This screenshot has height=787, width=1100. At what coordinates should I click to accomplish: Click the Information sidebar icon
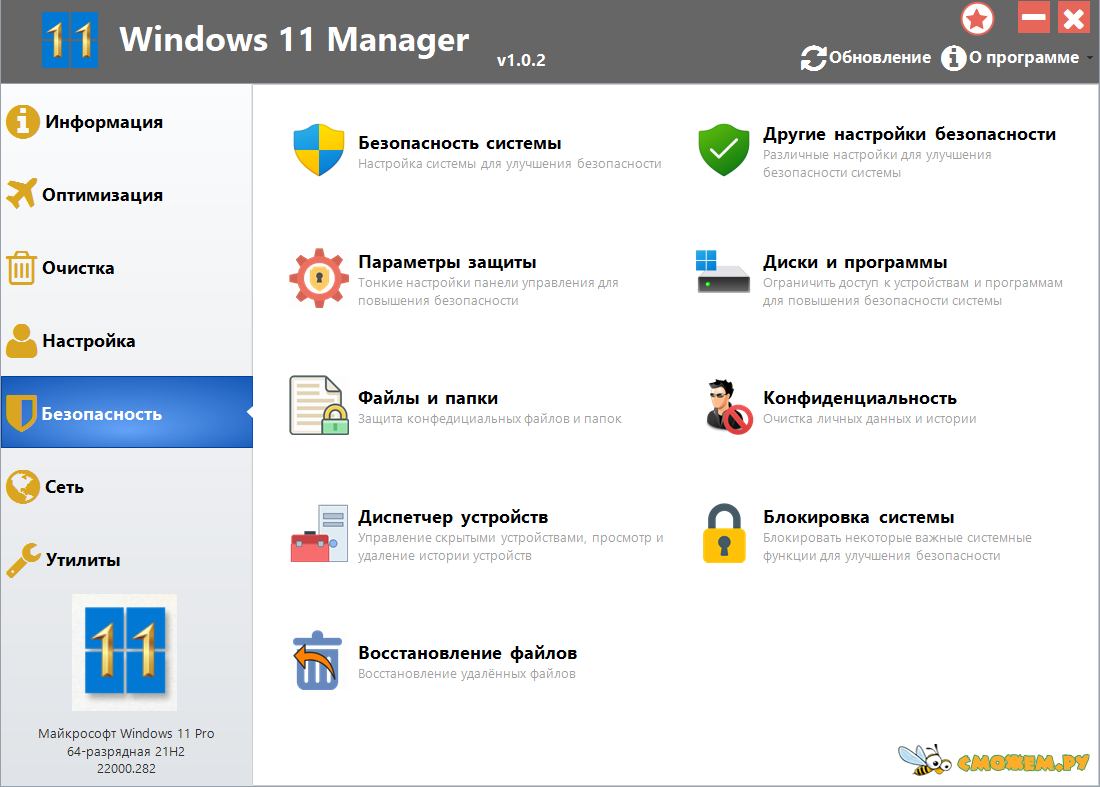22,122
